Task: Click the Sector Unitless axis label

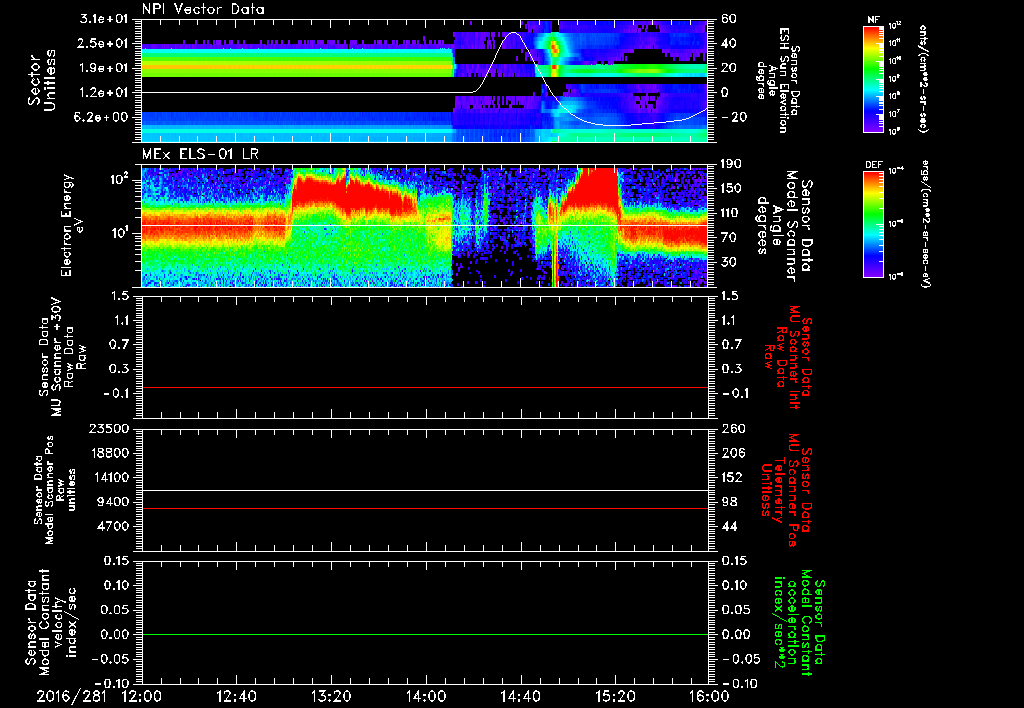Action: pyautogui.click(x=41, y=80)
